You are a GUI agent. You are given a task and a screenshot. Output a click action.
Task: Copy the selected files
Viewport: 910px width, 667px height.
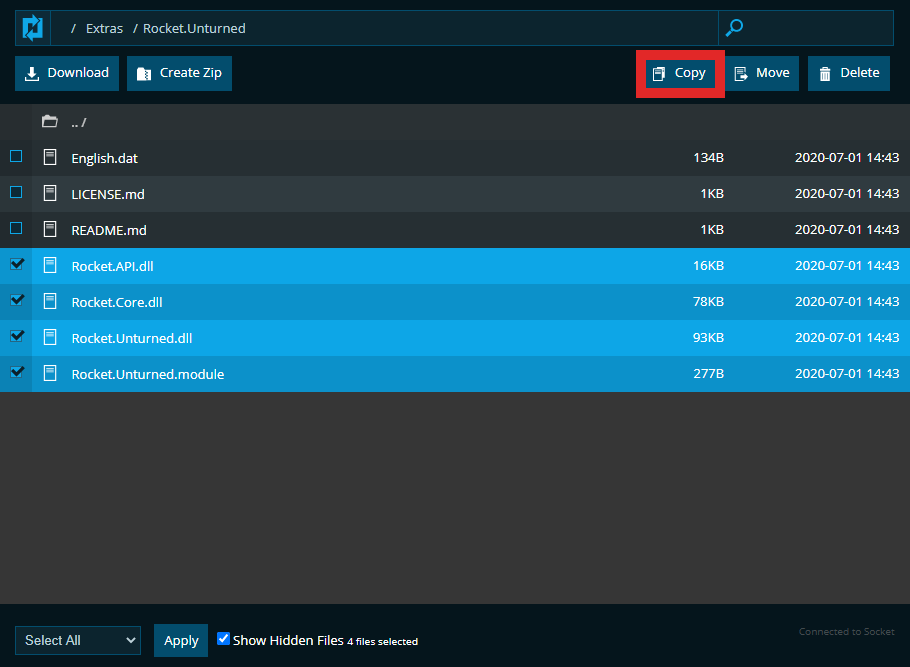(x=680, y=73)
